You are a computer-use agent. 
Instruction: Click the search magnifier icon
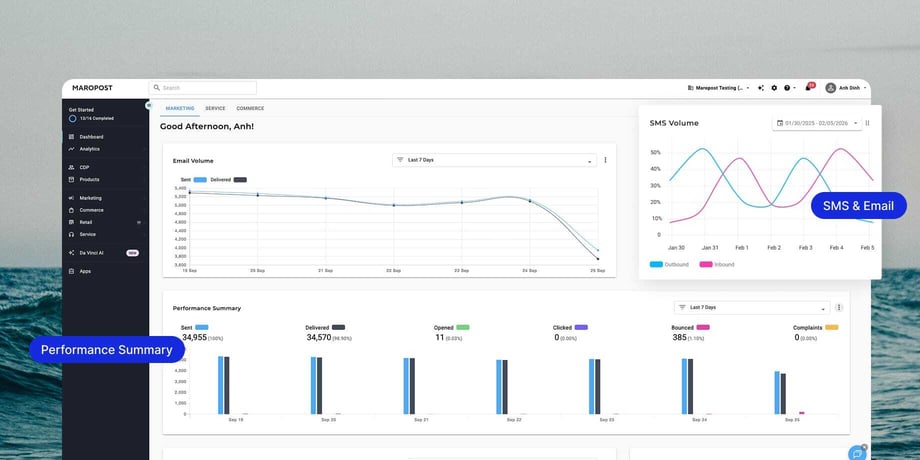coord(157,87)
